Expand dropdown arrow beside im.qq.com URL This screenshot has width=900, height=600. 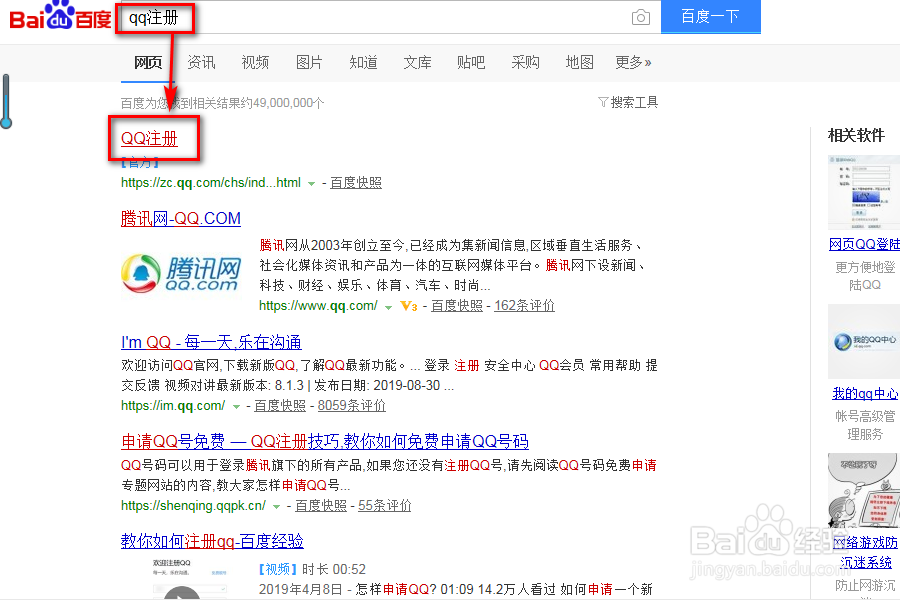pyautogui.click(x=236, y=407)
